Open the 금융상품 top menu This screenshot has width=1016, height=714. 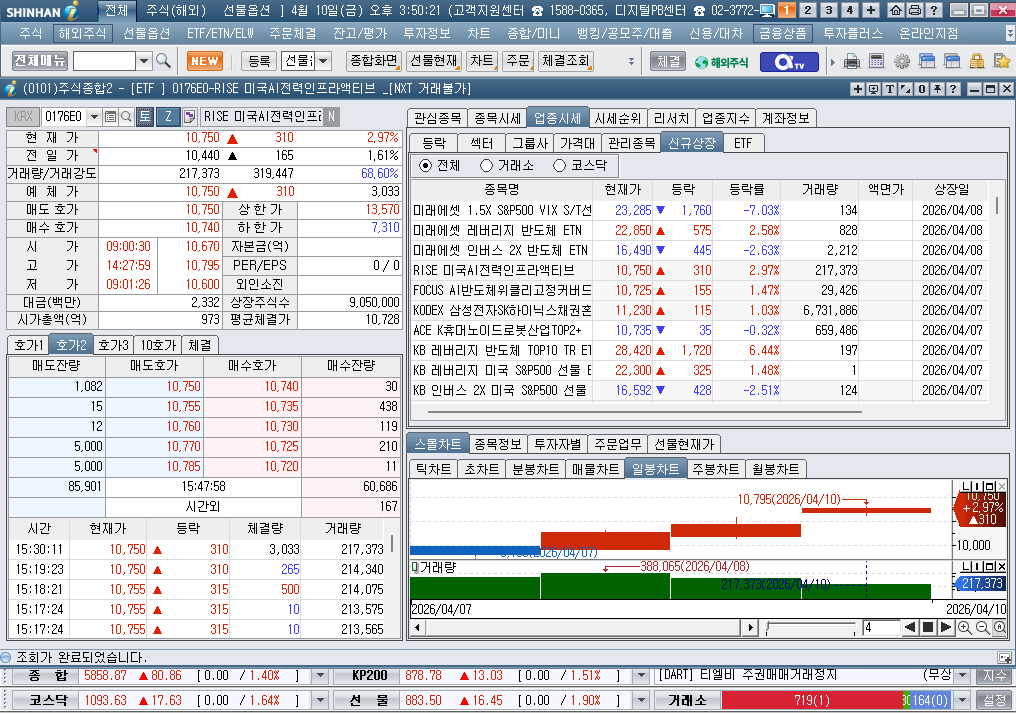[783, 34]
